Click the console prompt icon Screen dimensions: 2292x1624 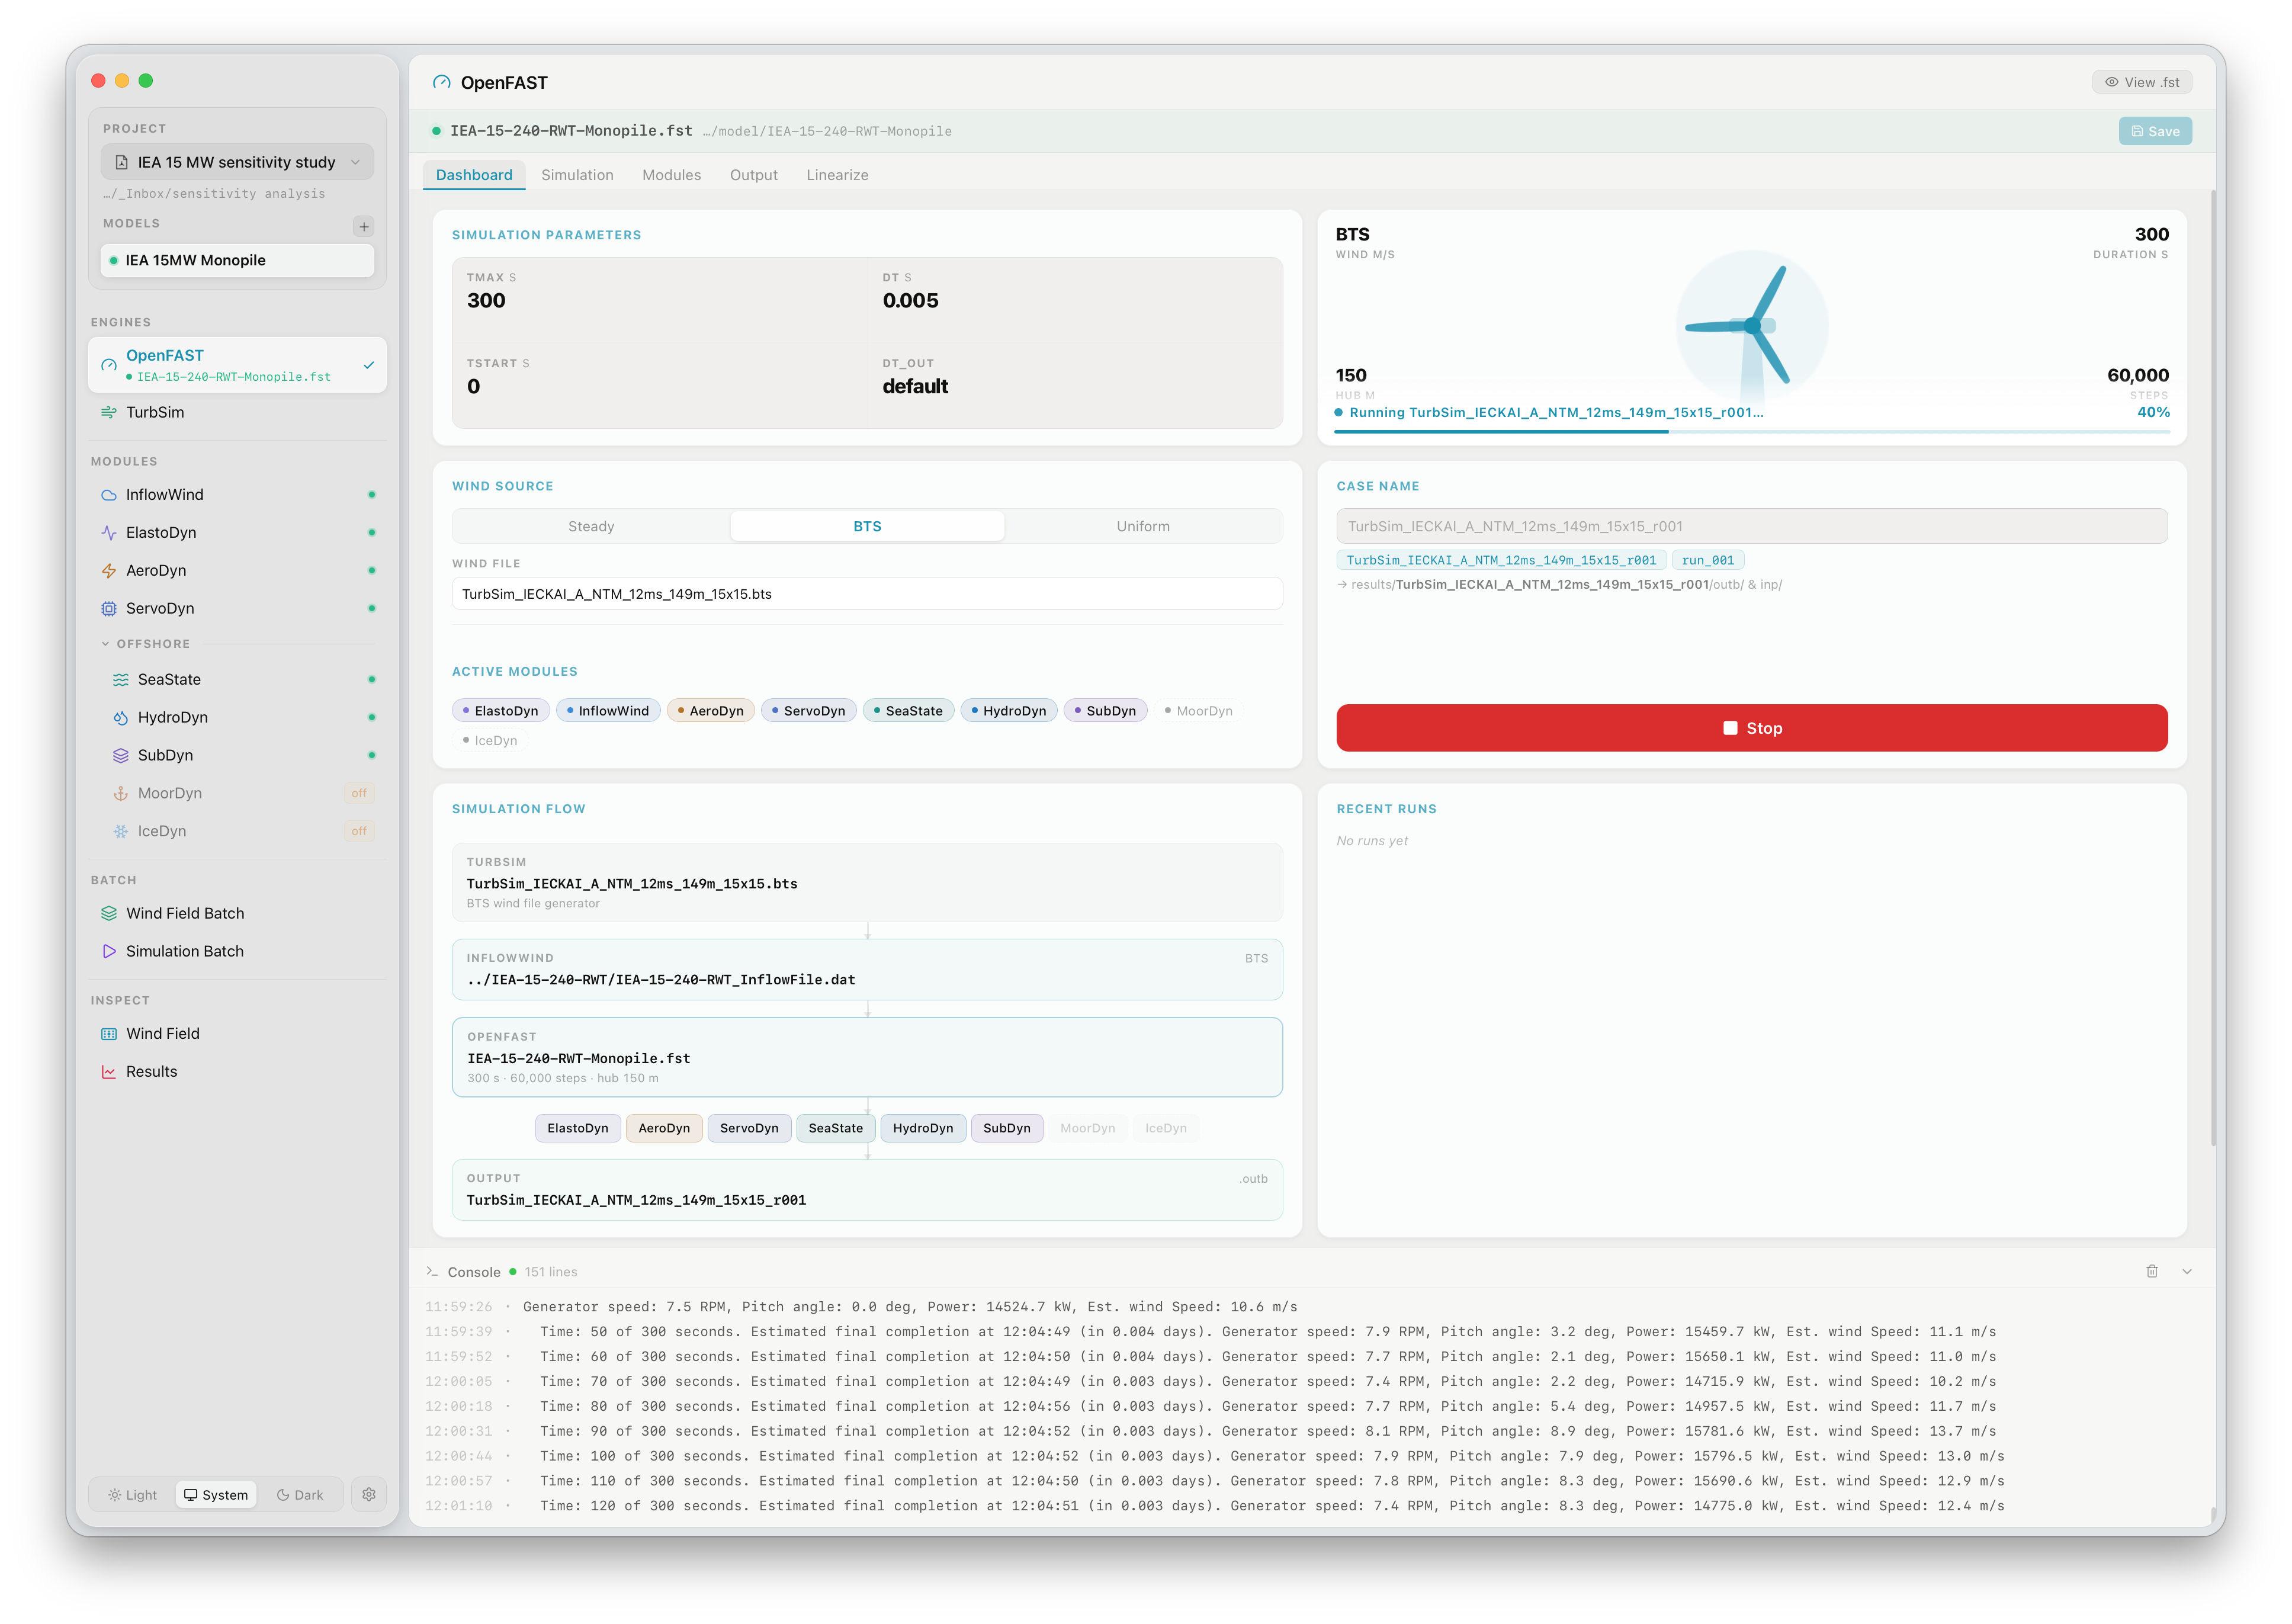click(x=432, y=1272)
